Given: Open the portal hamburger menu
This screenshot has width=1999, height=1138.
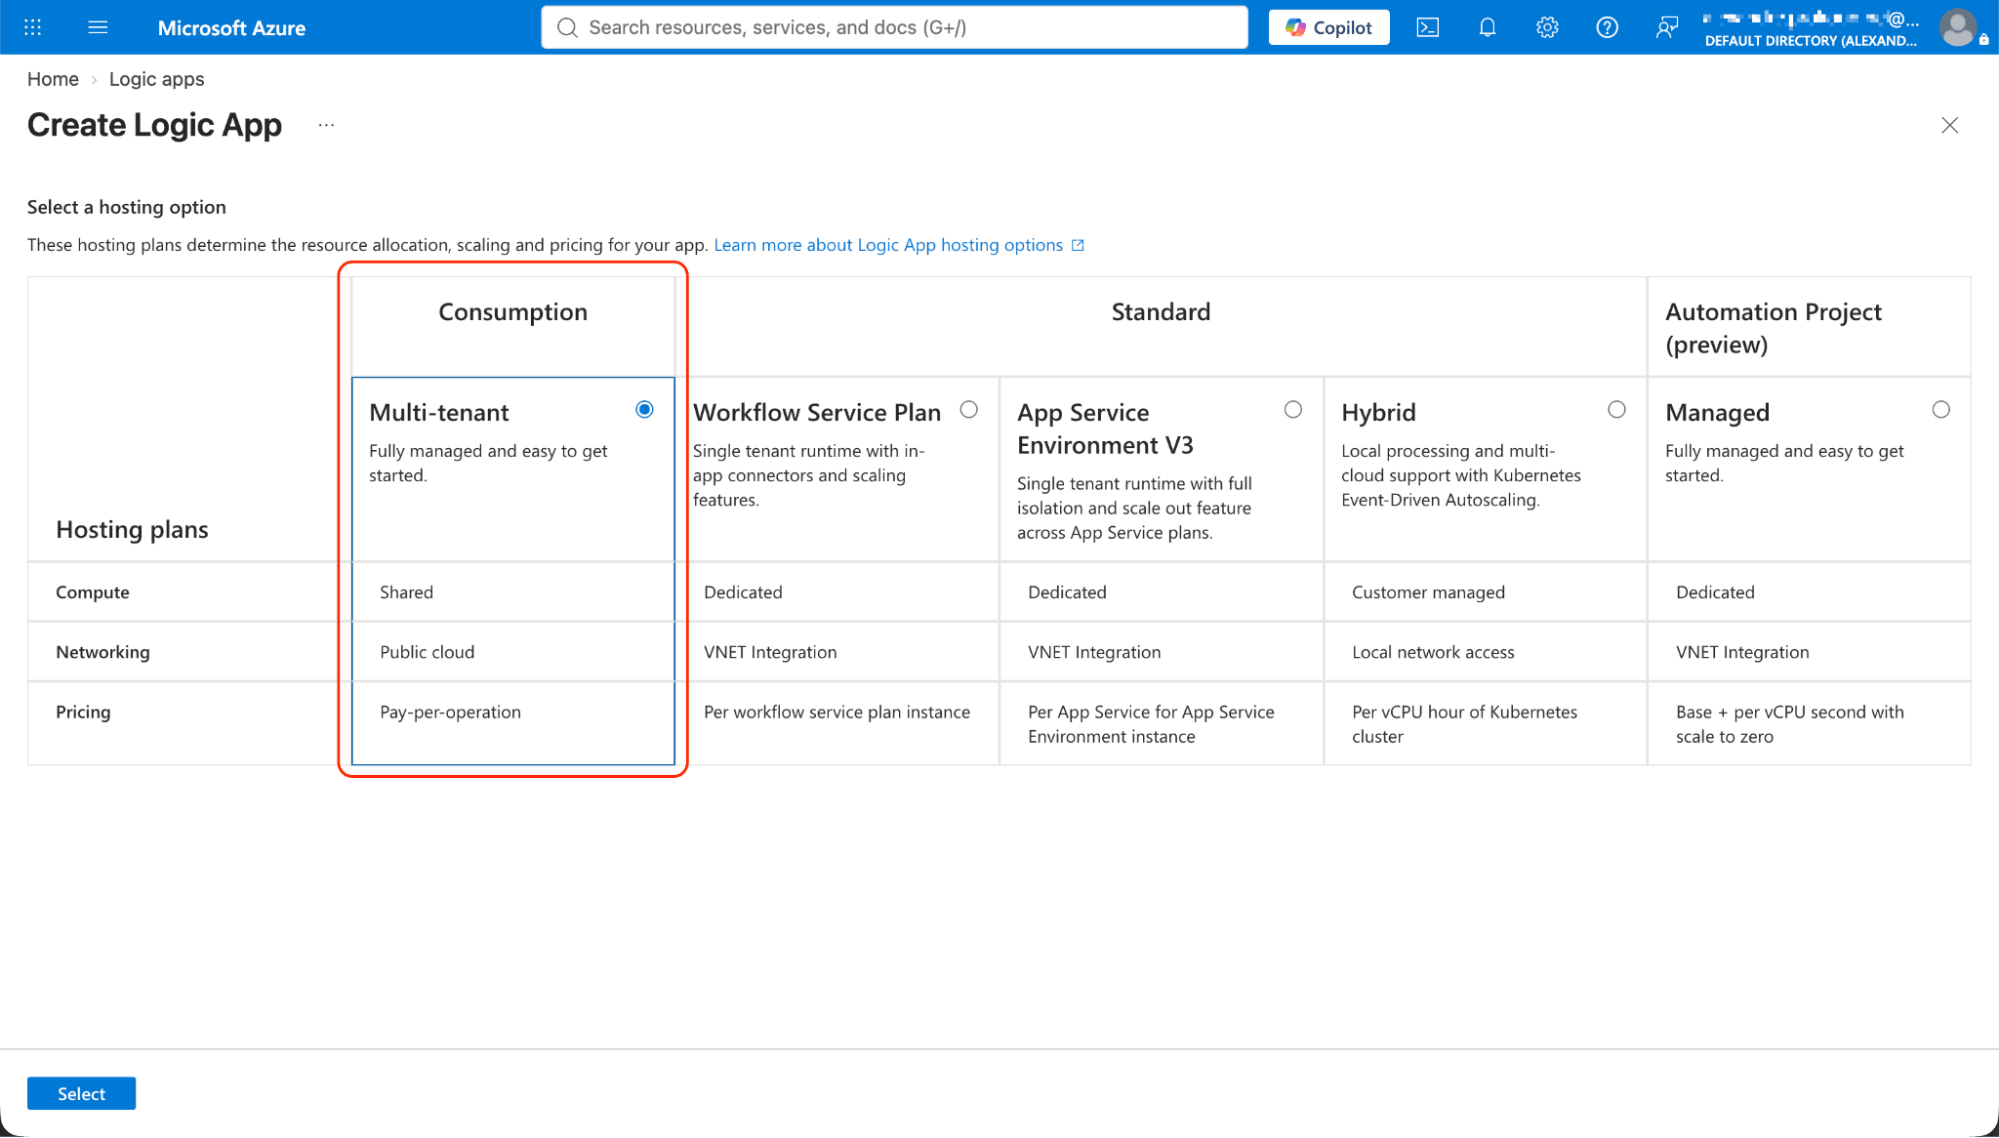Looking at the screenshot, I should click(97, 27).
